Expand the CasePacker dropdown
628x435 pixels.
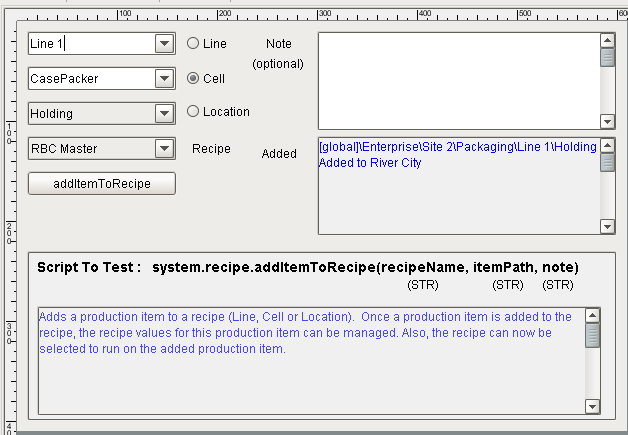(x=164, y=78)
